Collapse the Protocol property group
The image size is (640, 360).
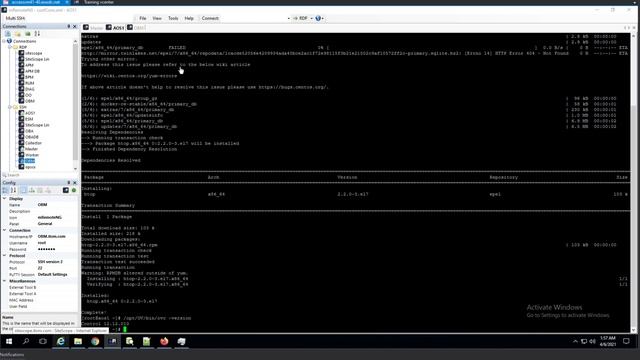click(4, 256)
